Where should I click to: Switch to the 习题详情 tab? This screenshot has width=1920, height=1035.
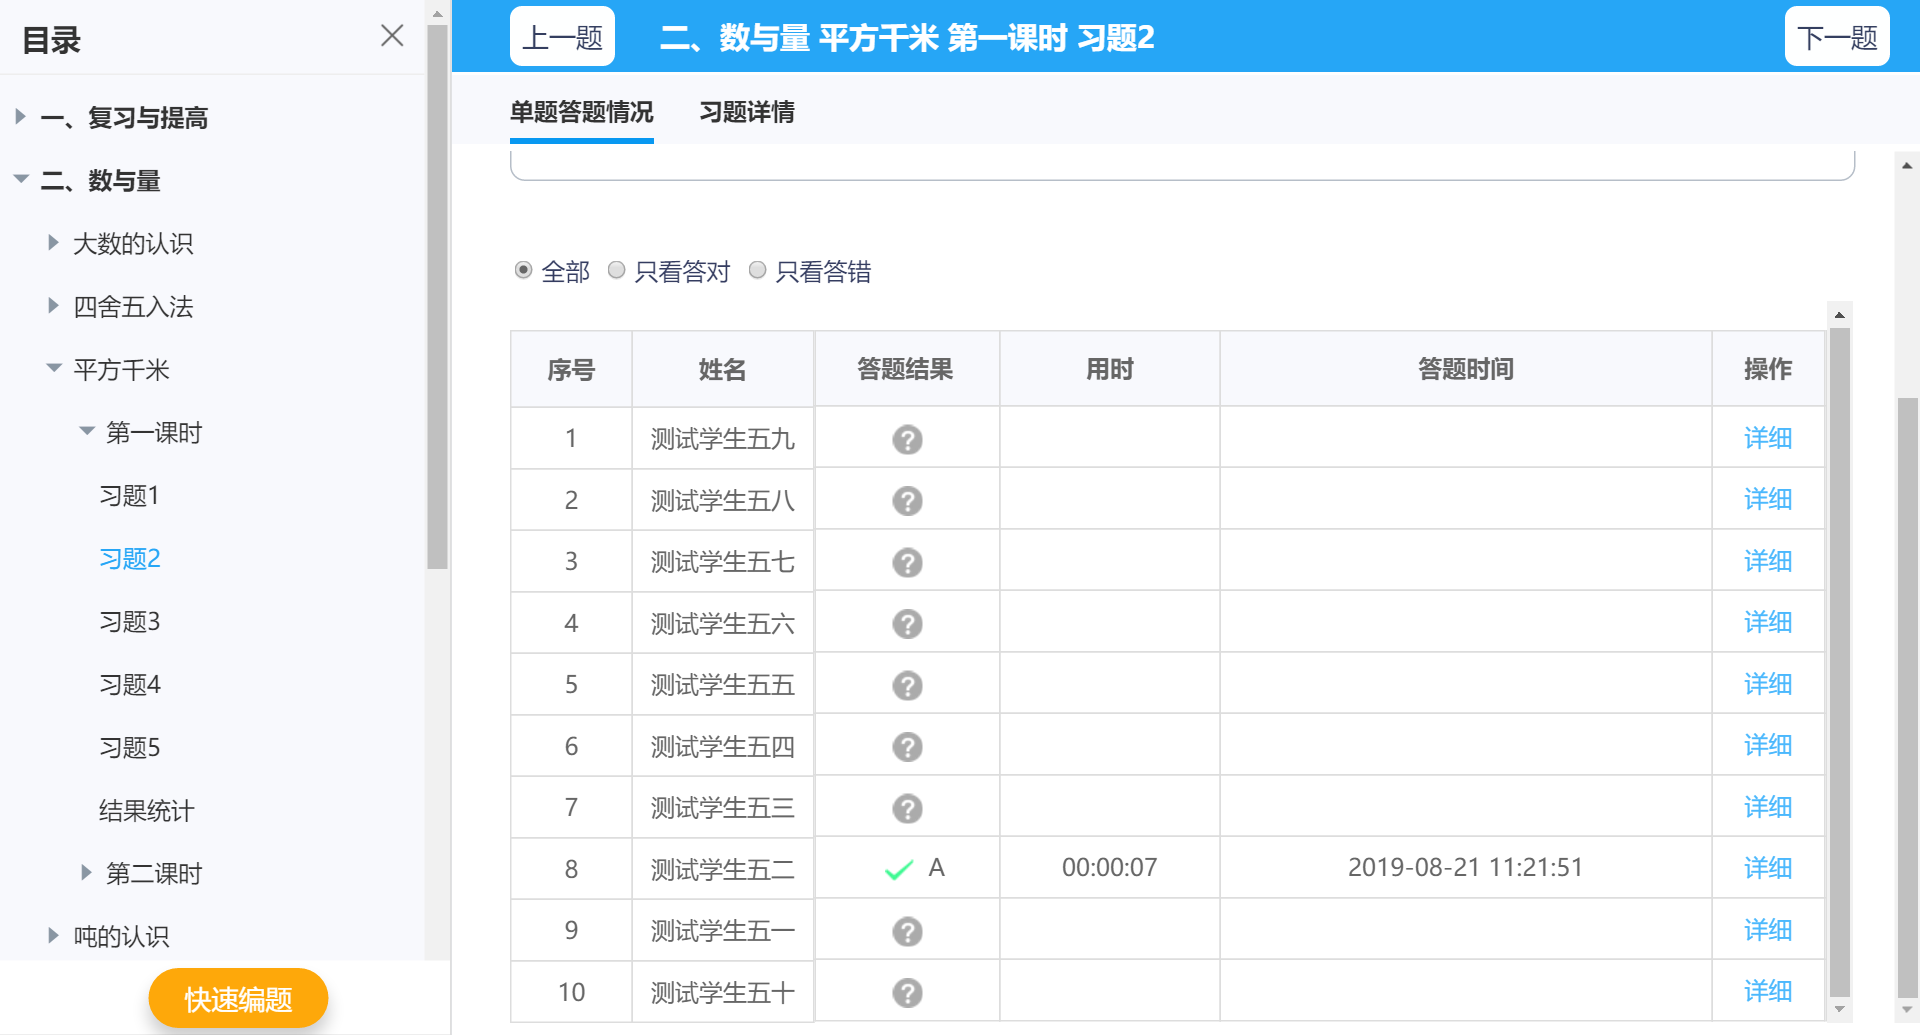pos(746,112)
